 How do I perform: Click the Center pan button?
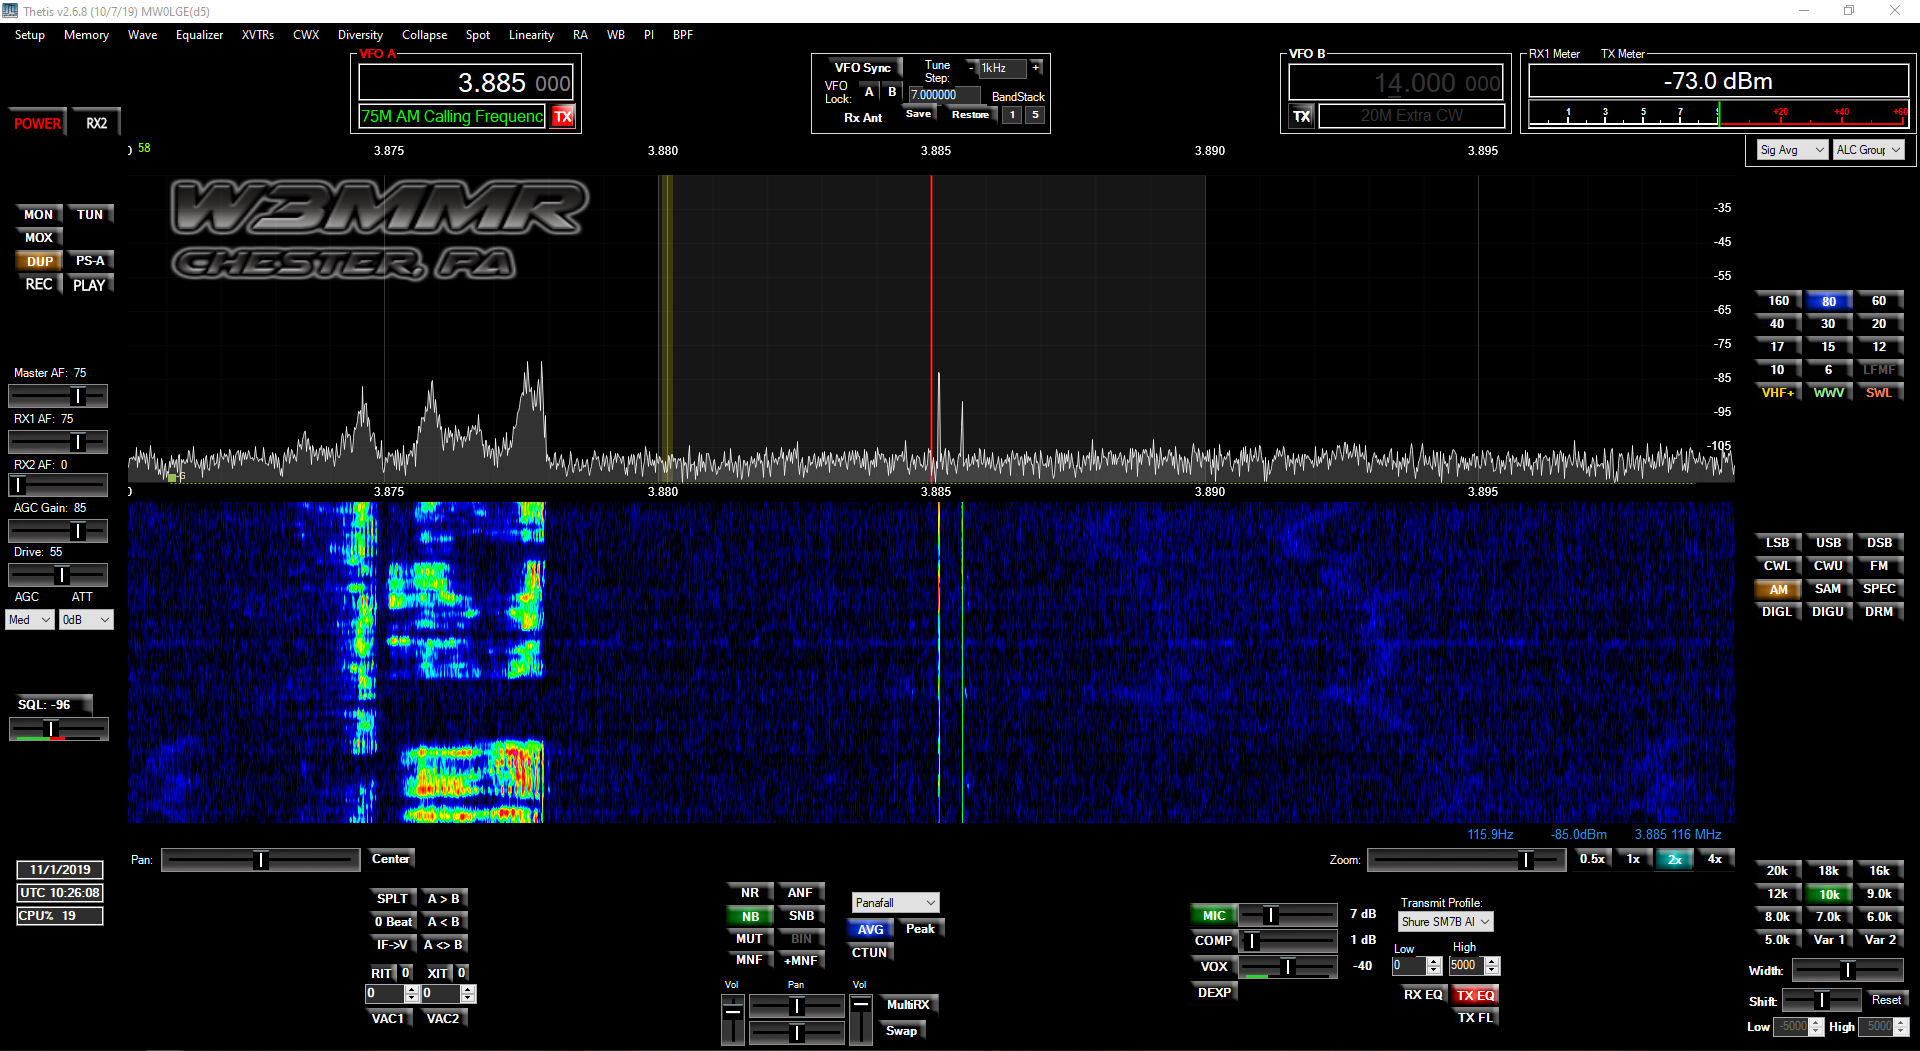point(390,859)
